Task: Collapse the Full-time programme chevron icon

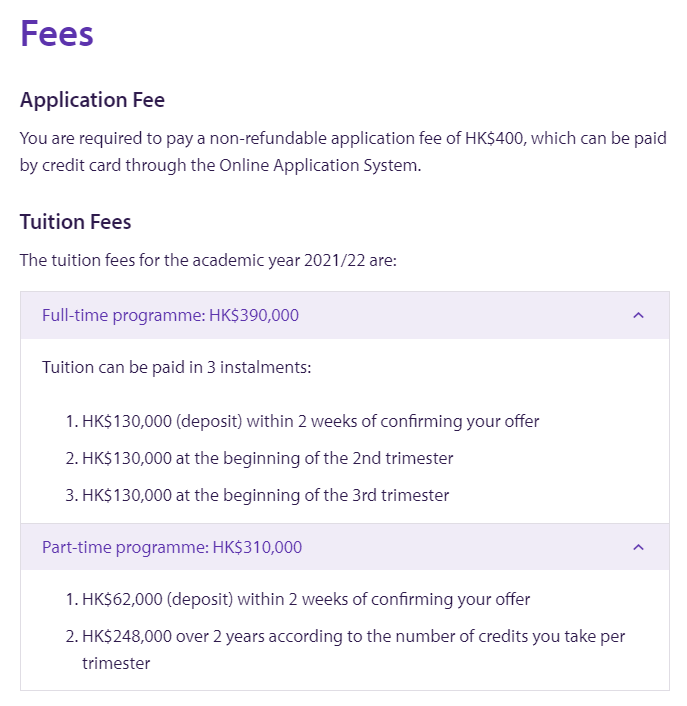Action: (x=638, y=316)
